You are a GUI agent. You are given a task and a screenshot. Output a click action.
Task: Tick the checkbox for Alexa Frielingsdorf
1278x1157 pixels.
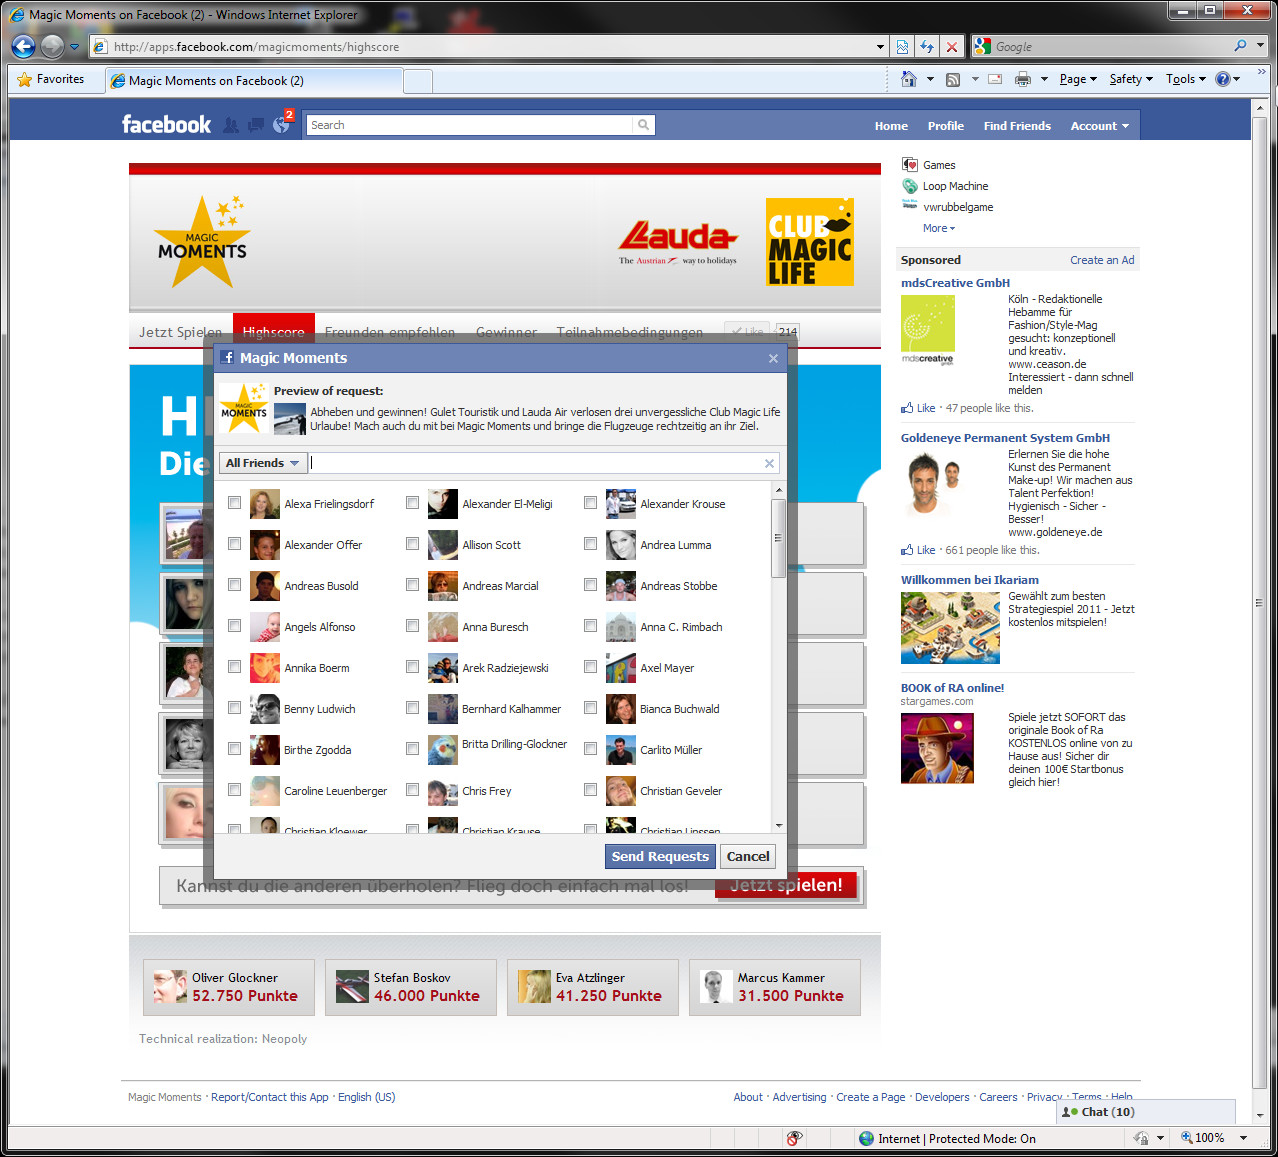pyautogui.click(x=234, y=503)
